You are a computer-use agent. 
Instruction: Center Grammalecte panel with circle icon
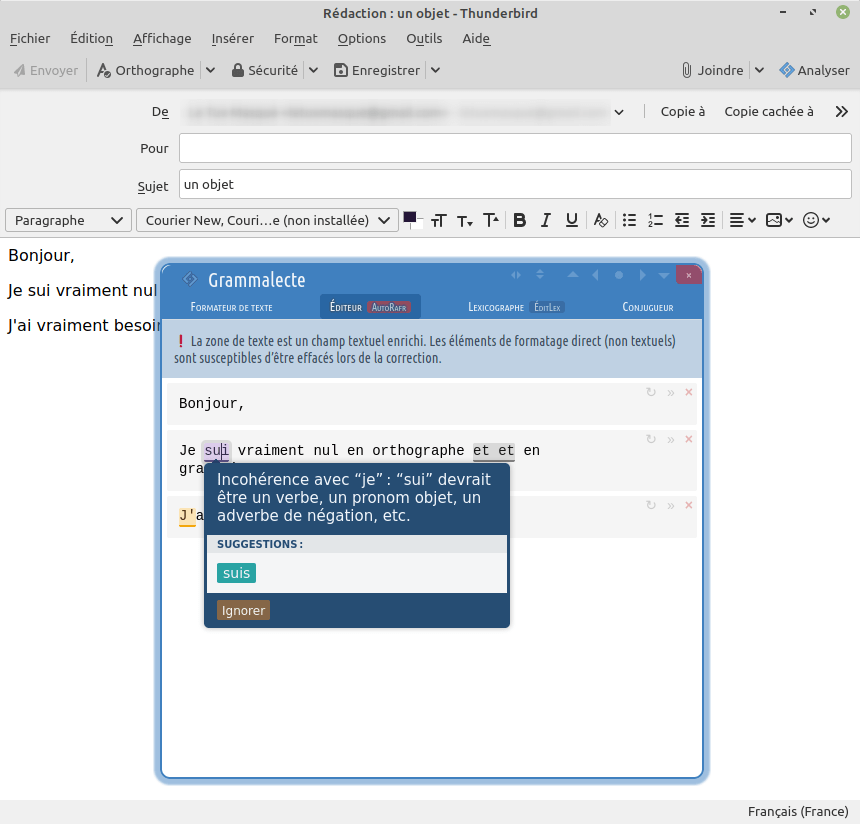coord(619,275)
